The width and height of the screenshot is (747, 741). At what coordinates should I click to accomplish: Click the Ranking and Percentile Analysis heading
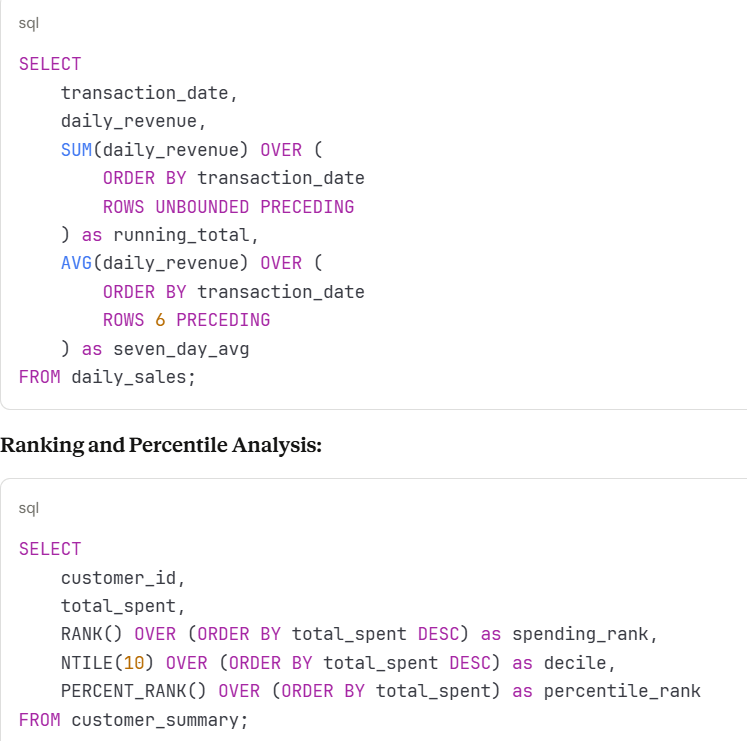(x=161, y=445)
